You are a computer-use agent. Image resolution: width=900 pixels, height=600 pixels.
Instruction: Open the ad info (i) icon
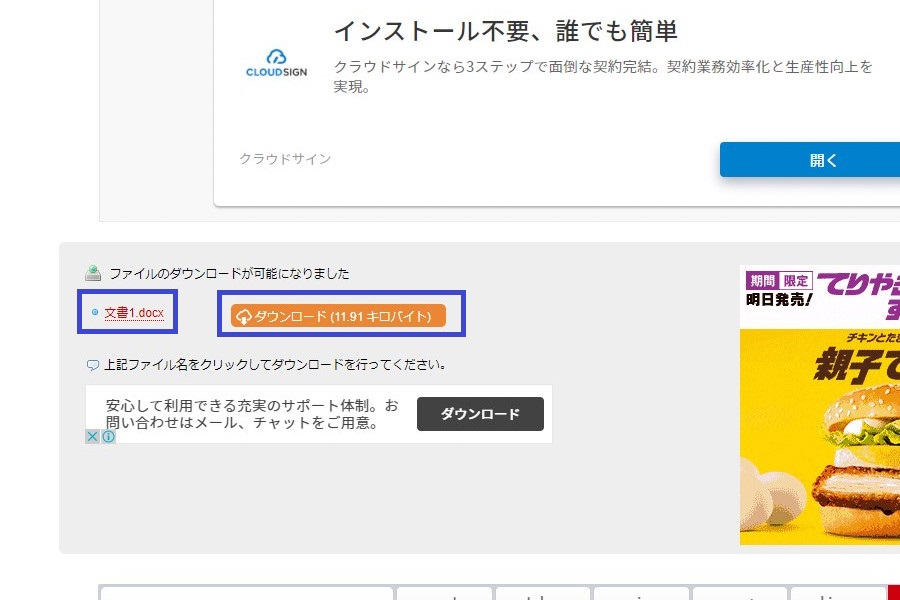(108, 437)
